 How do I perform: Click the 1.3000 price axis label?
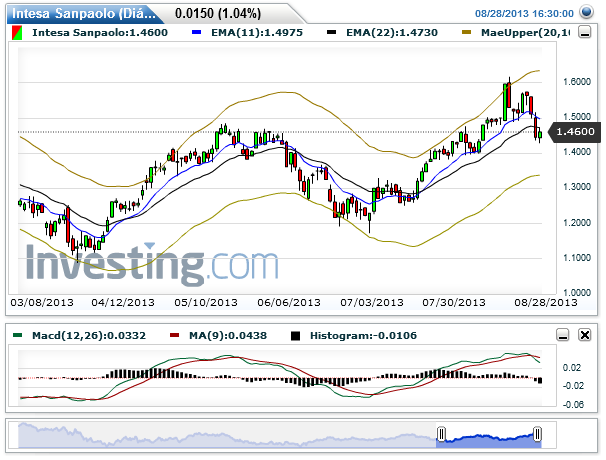pyautogui.click(x=577, y=187)
